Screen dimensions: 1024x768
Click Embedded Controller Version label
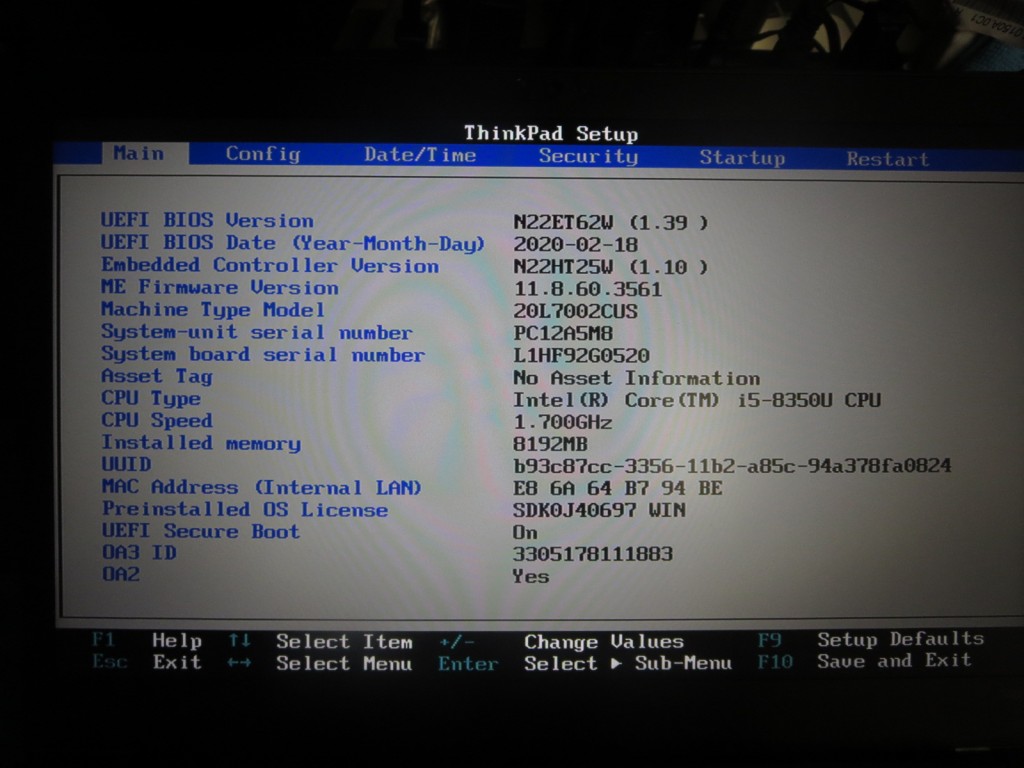pyautogui.click(x=270, y=265)
